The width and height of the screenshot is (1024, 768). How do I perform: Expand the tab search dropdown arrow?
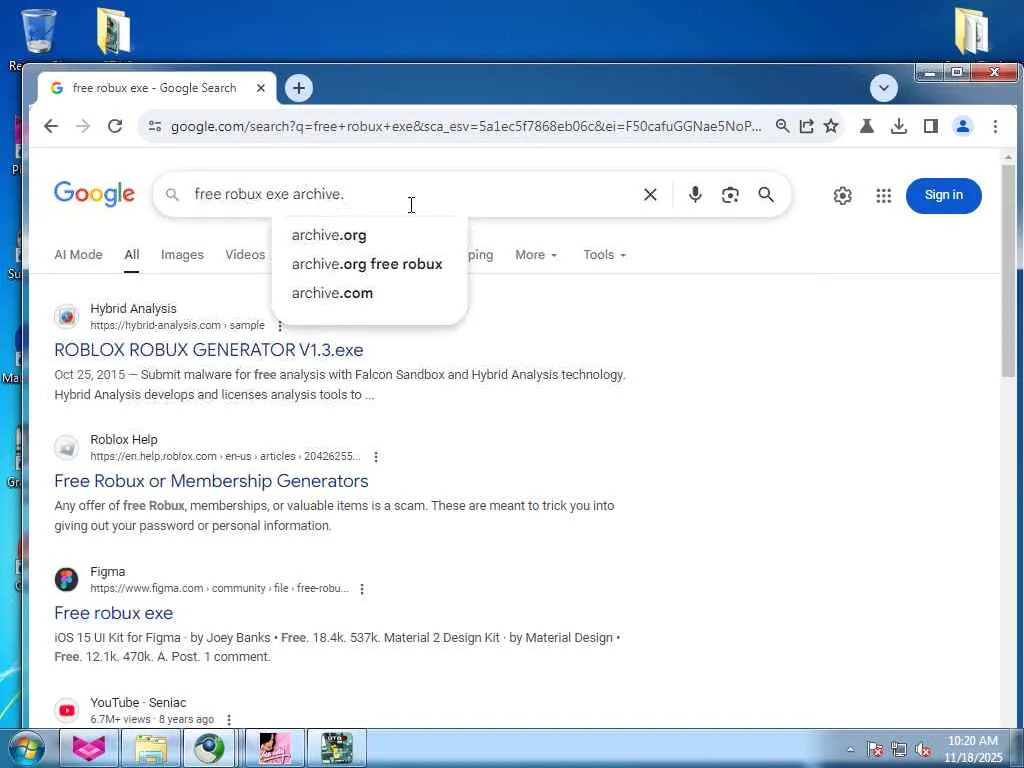click(x=884, y=88)
